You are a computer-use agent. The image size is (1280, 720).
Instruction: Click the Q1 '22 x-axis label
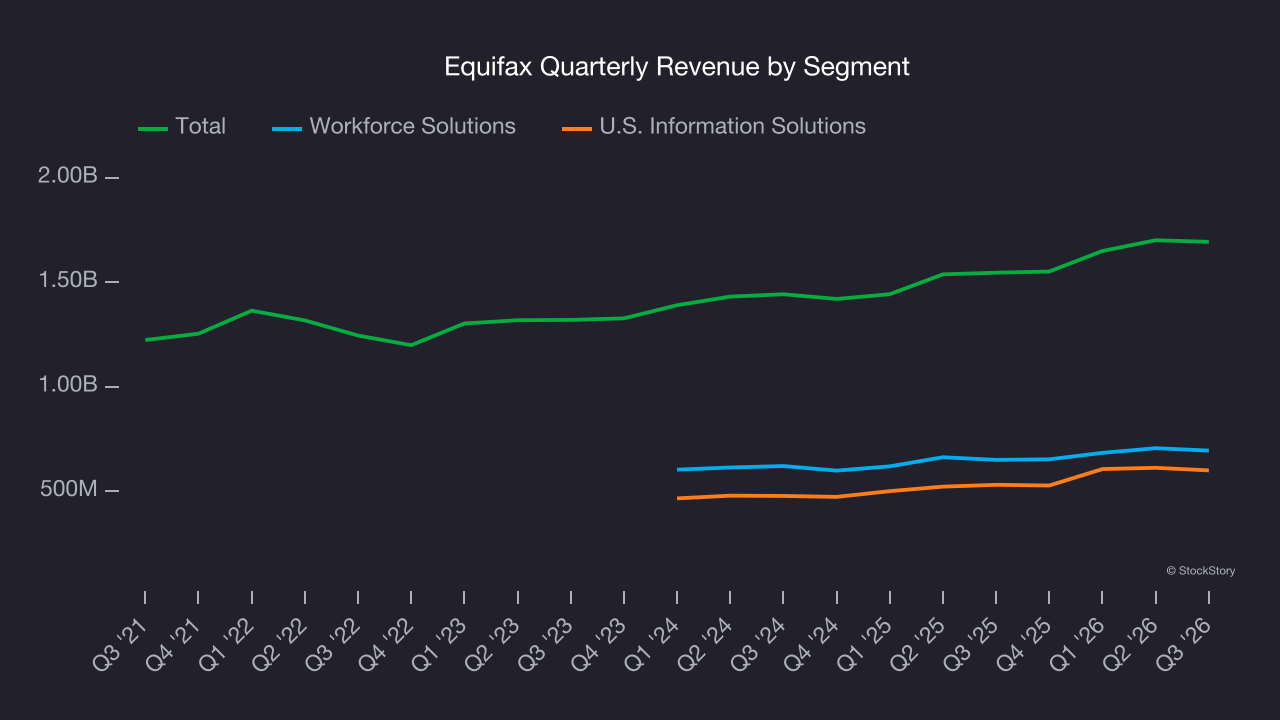pos(228,643)
